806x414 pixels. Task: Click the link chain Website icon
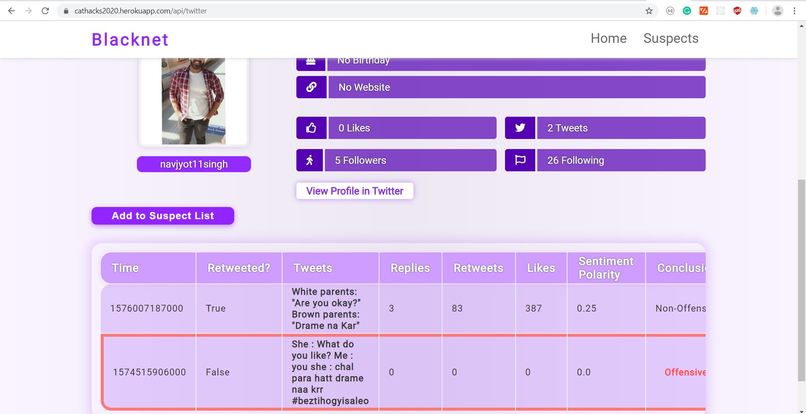(311, 87)
